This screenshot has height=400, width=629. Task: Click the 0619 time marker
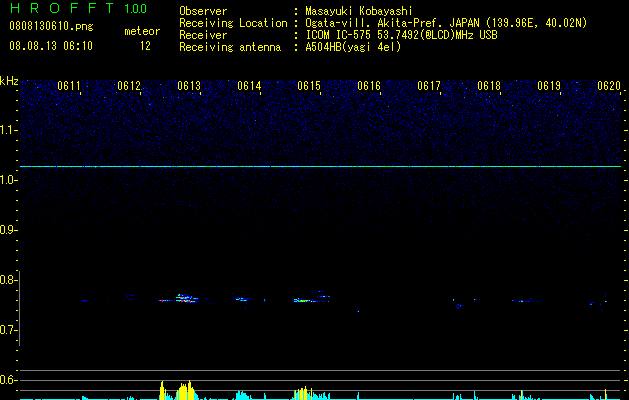point(549,86)
